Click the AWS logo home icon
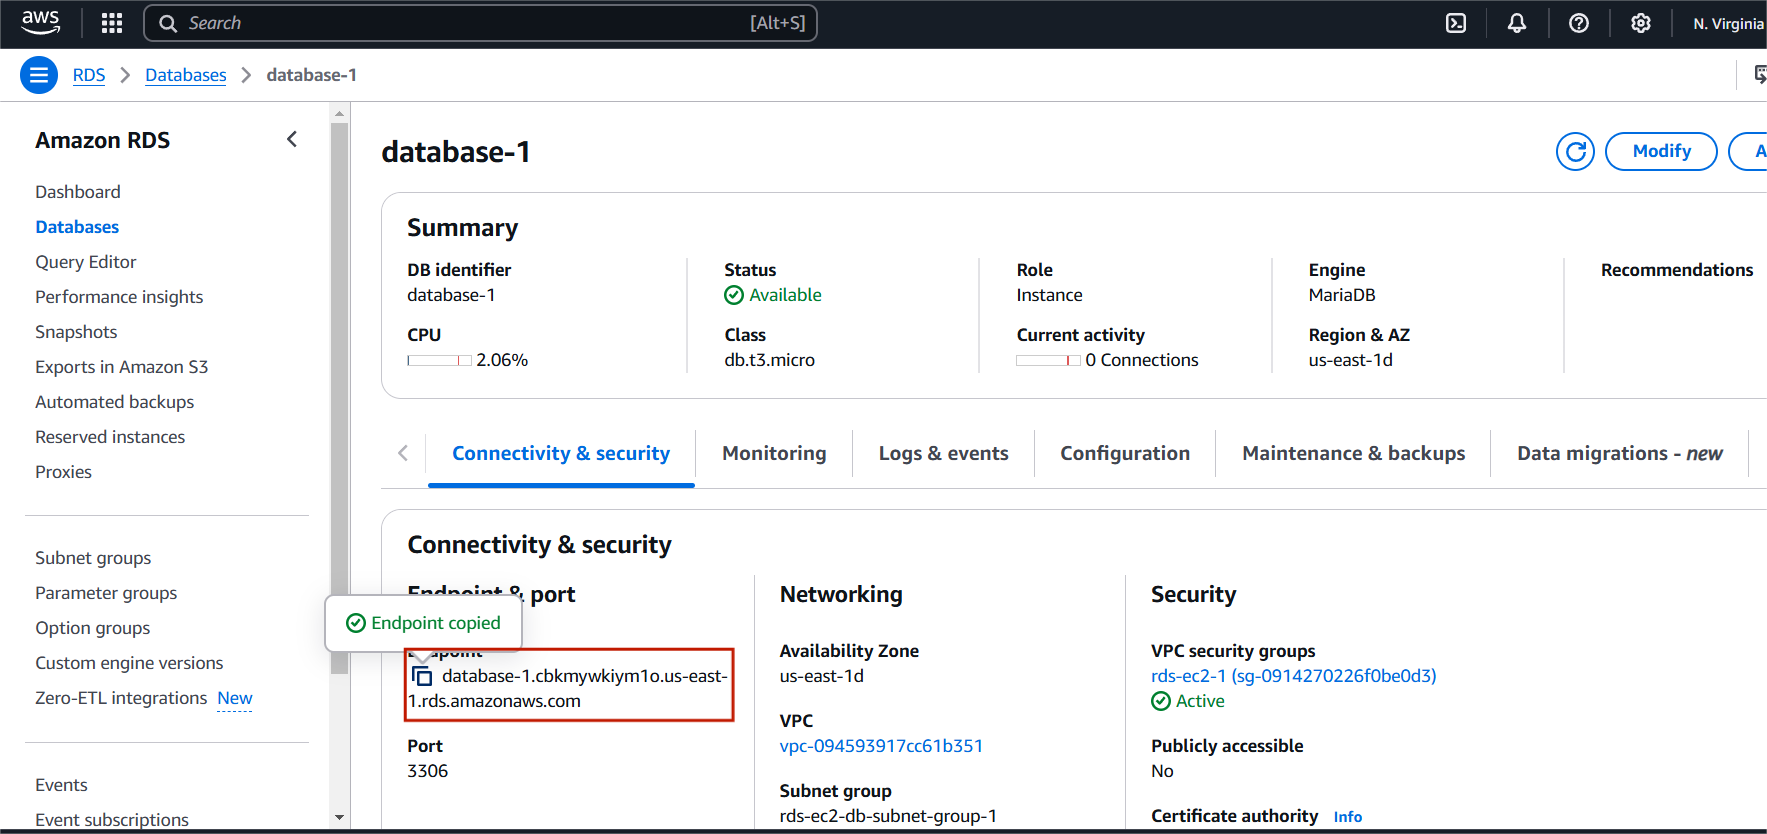The width and height of the screenshot is (1767, 834). tap(40, 22)
